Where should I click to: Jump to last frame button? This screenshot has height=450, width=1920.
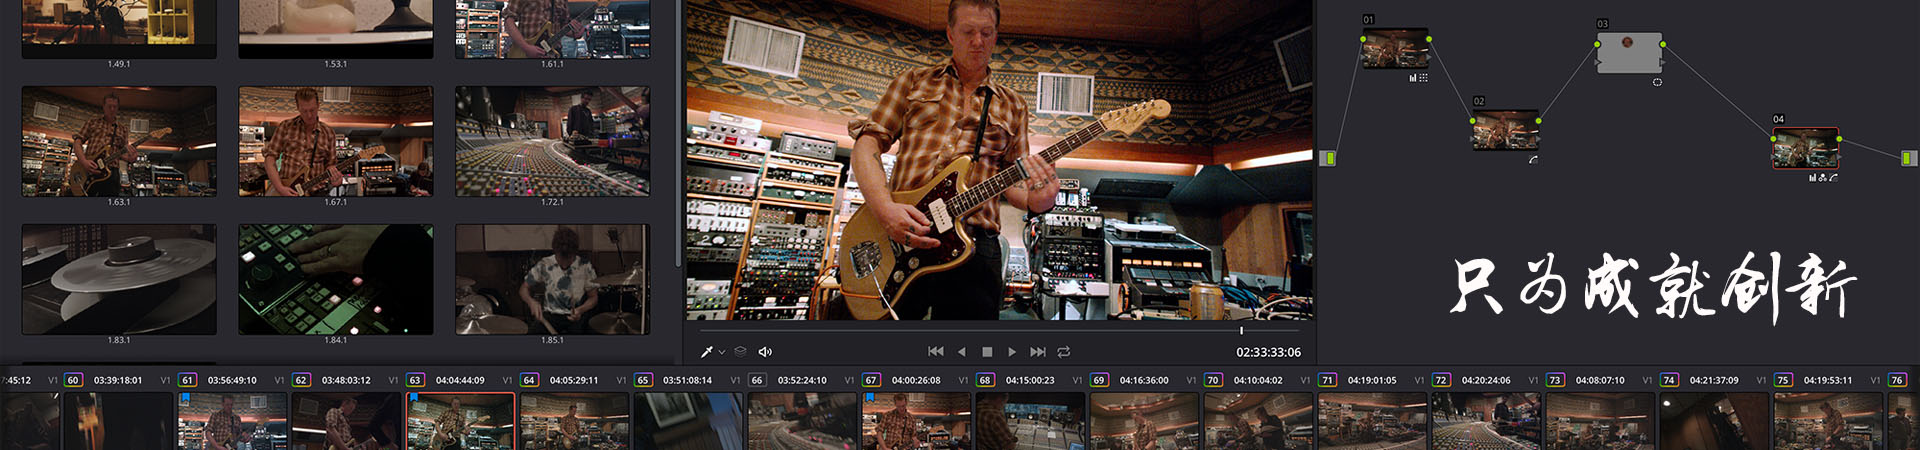tap(1038, 352)
